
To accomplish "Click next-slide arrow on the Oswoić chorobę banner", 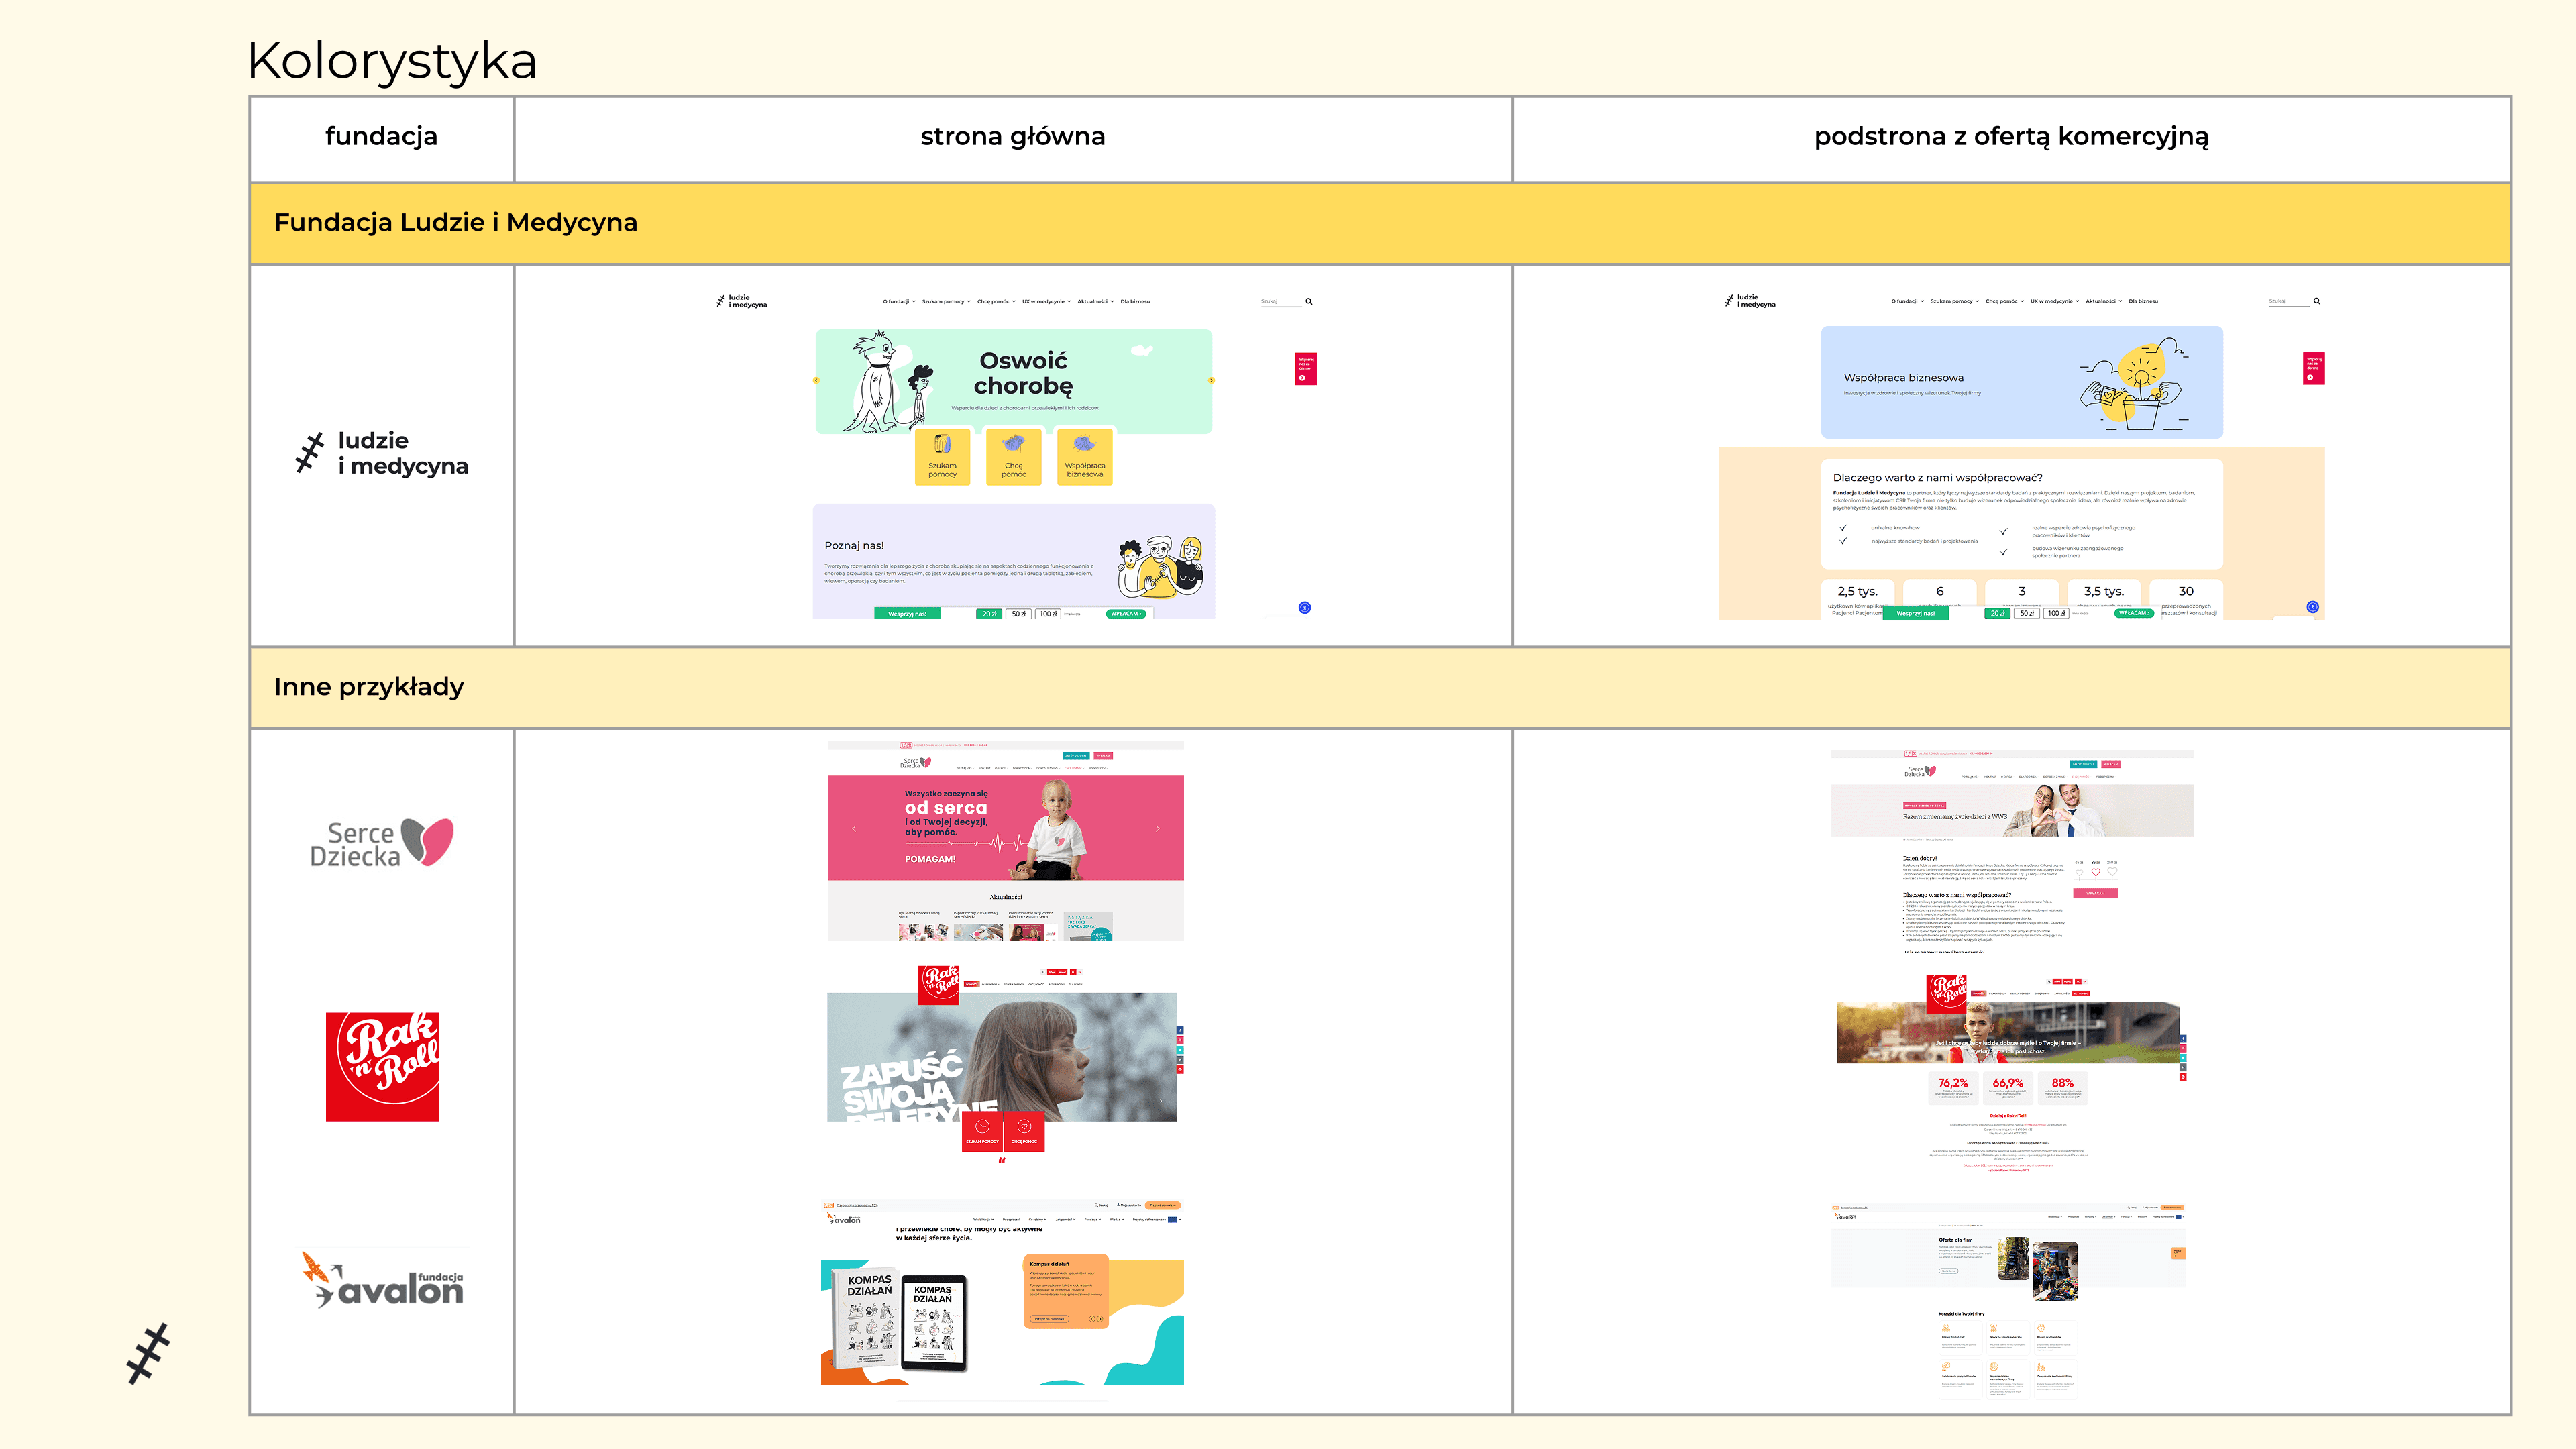I will [1211, 380].
